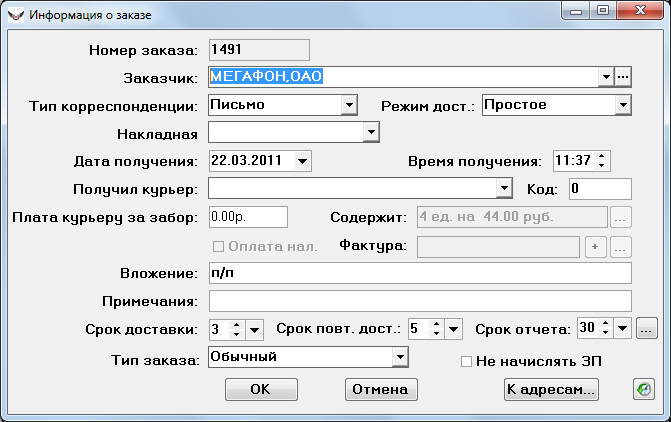Increase Срок отчета with up arrow
Screen dimensions: 671x422
coord(605,324)
